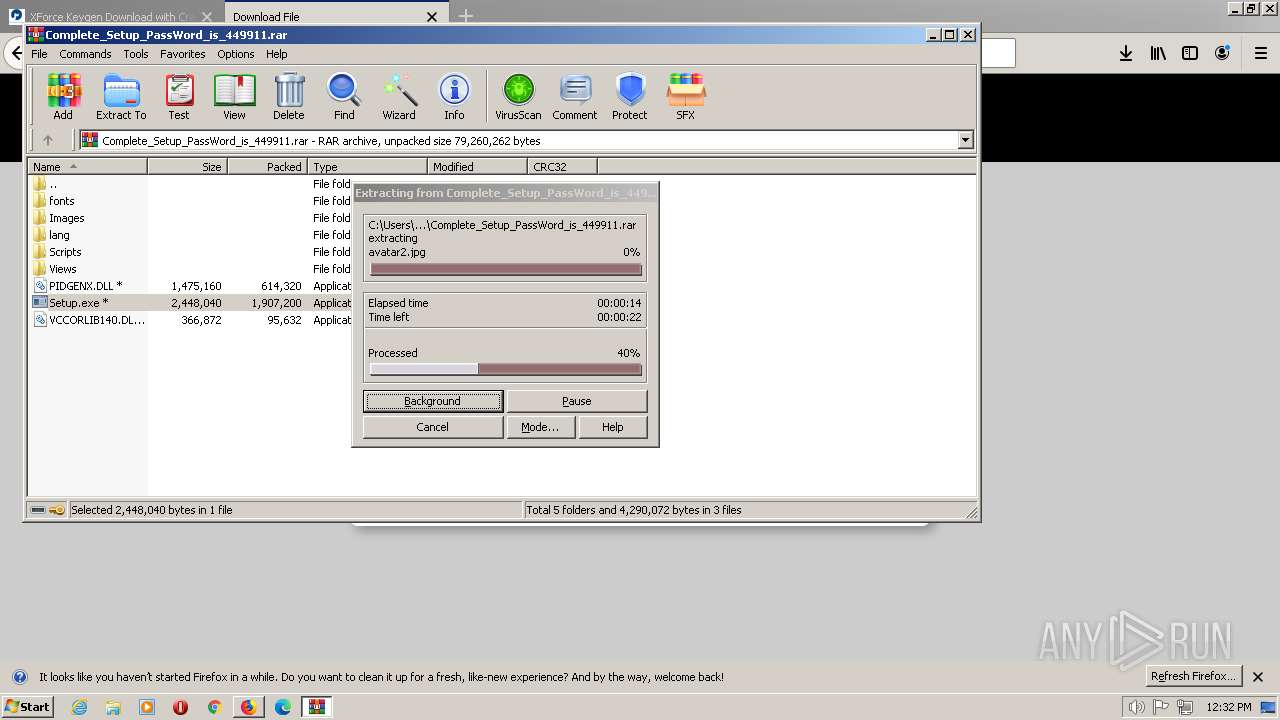This screenshot has width=1280, height=720.
Task: Click the Extract To toolbar icon
Action: click(x=121, y=97)
